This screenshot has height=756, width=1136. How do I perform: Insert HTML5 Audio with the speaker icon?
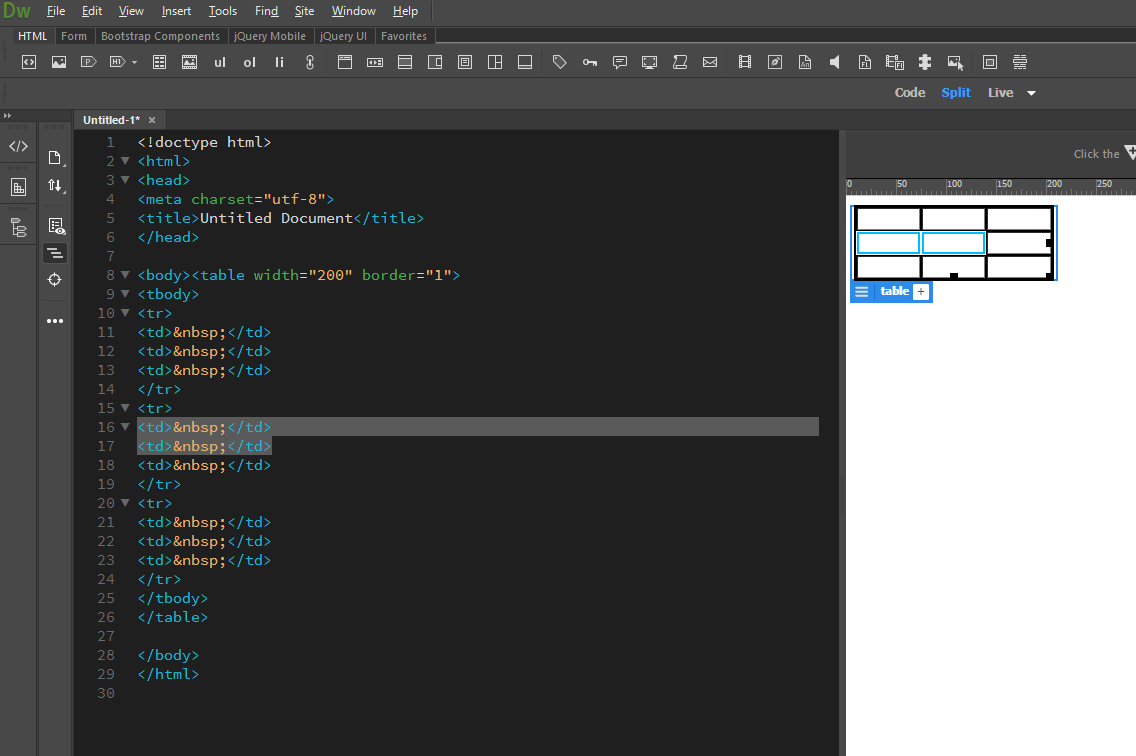pyautogui.click(x=835, y=61)
